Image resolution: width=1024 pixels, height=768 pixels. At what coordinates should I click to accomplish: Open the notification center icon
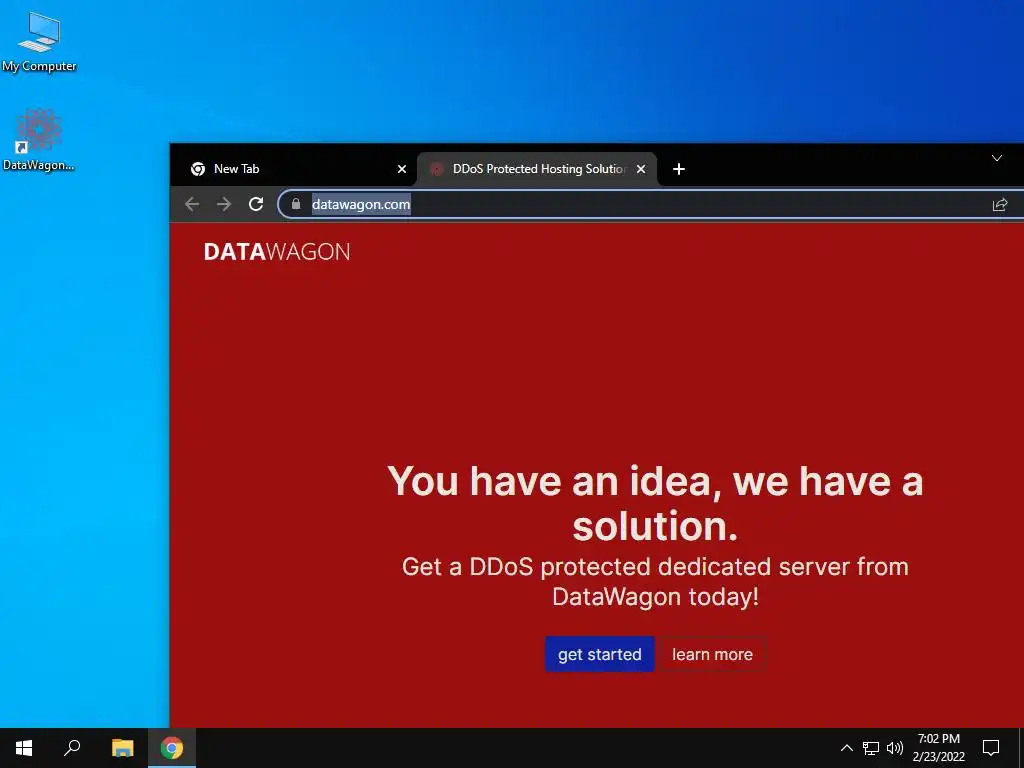click(991, 748)
